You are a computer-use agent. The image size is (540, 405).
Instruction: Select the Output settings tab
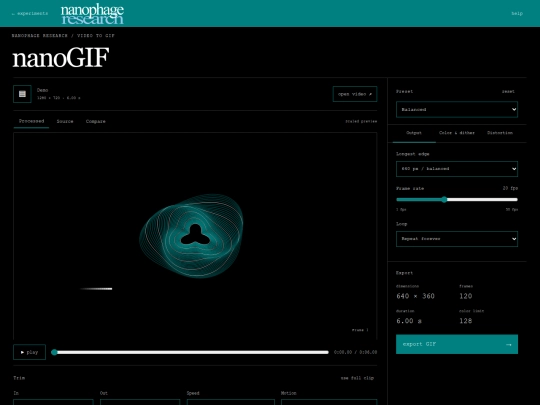point(414,133)
